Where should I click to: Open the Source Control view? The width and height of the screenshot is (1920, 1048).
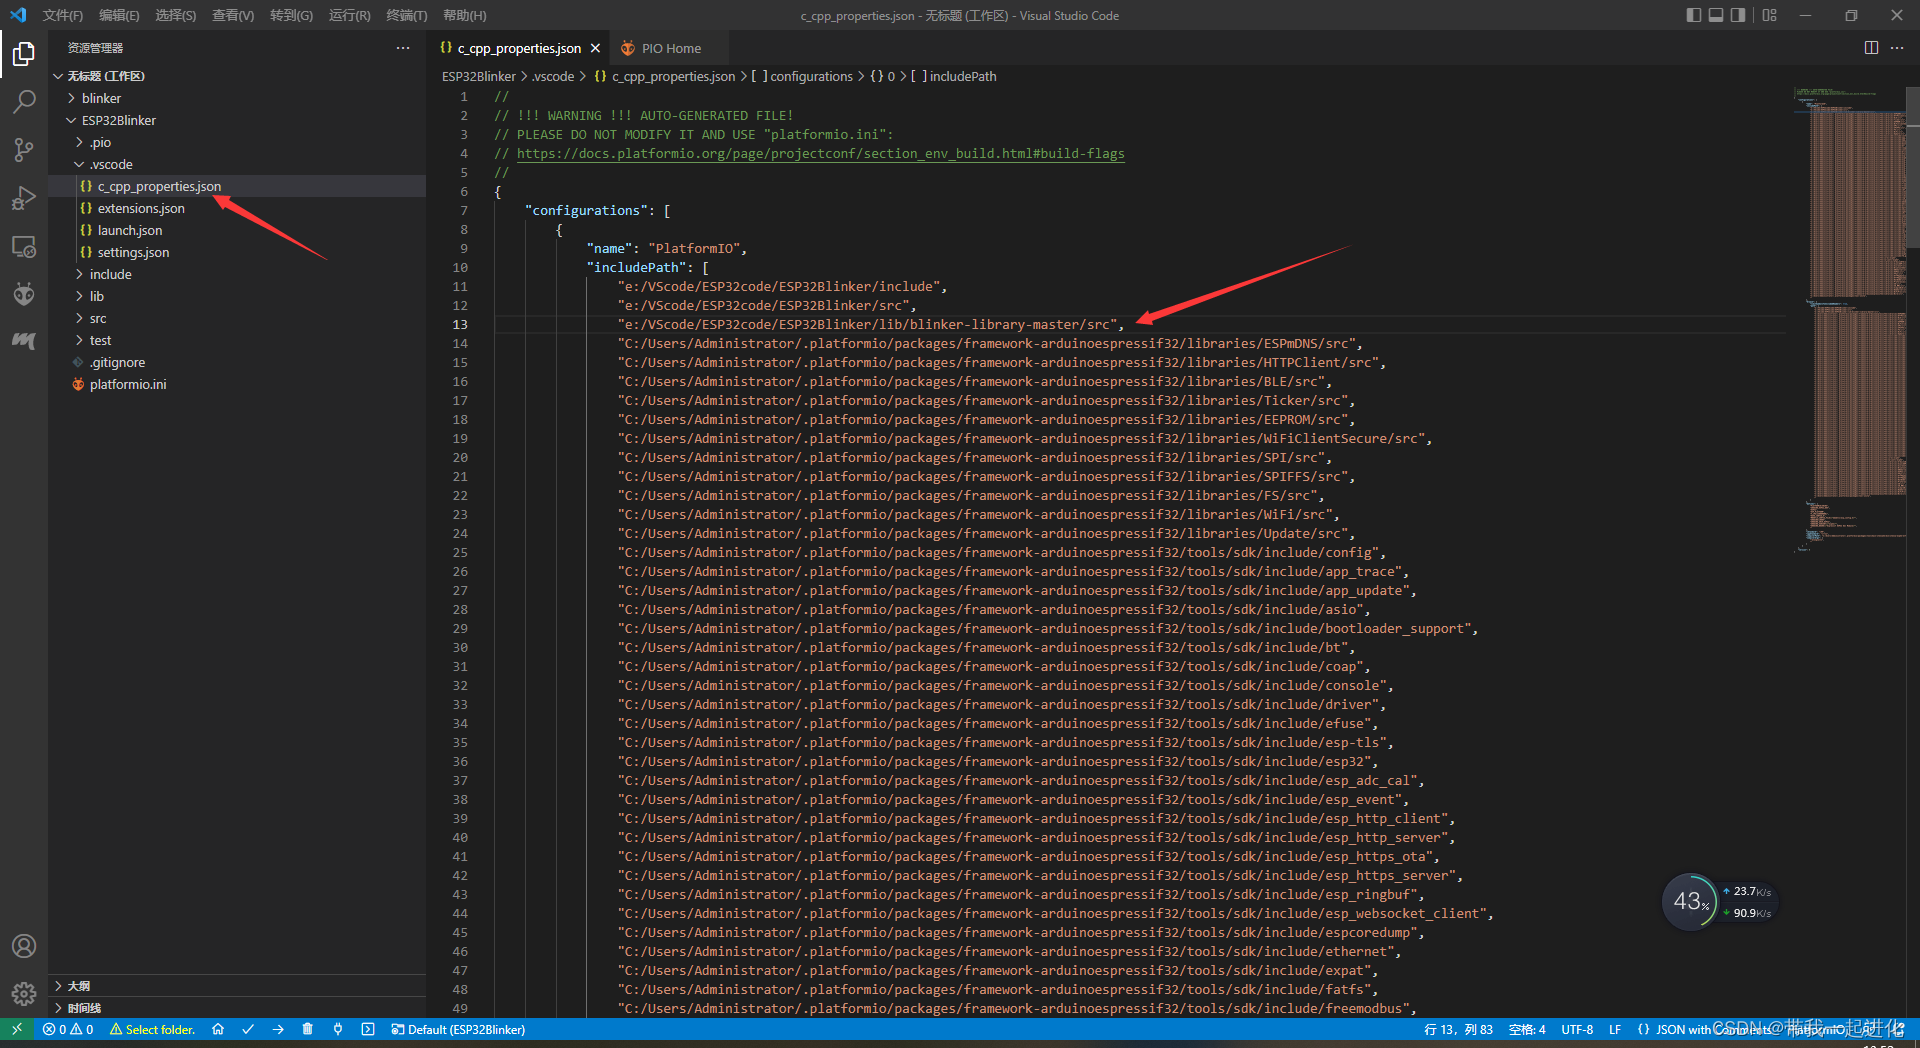point(24,150)
